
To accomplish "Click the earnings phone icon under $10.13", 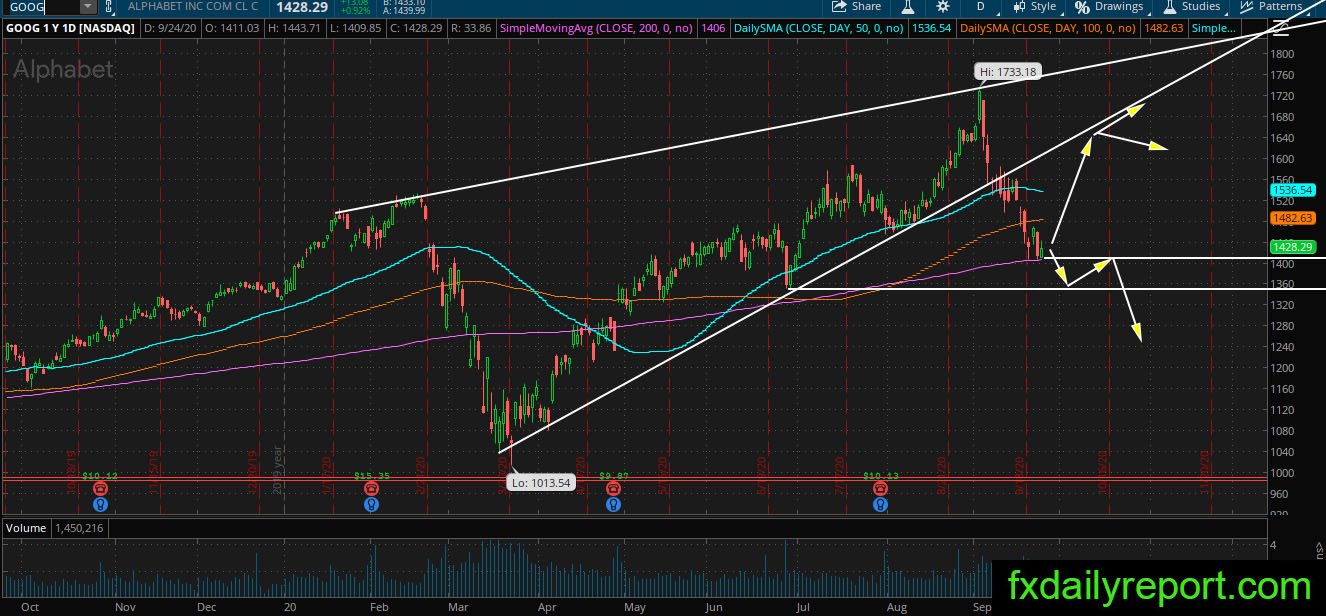I will (x=880, y=488).
